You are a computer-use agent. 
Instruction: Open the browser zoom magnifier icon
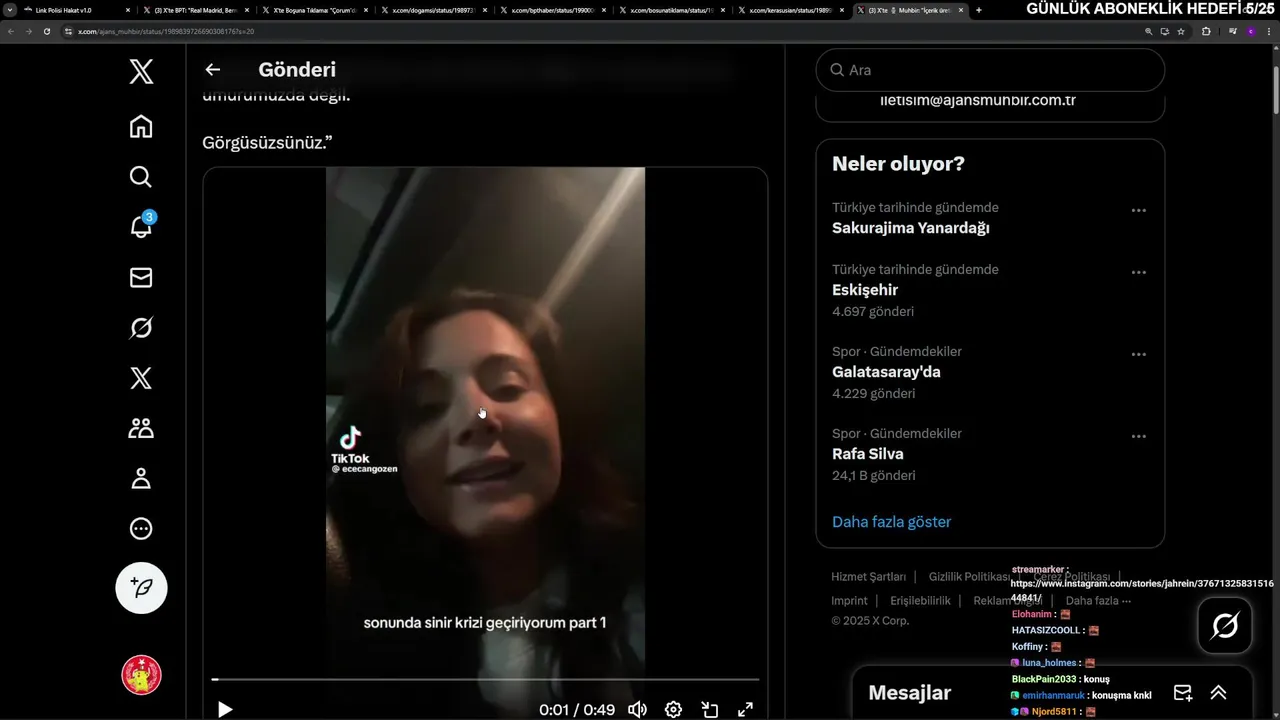click(x=1149, y=31)
